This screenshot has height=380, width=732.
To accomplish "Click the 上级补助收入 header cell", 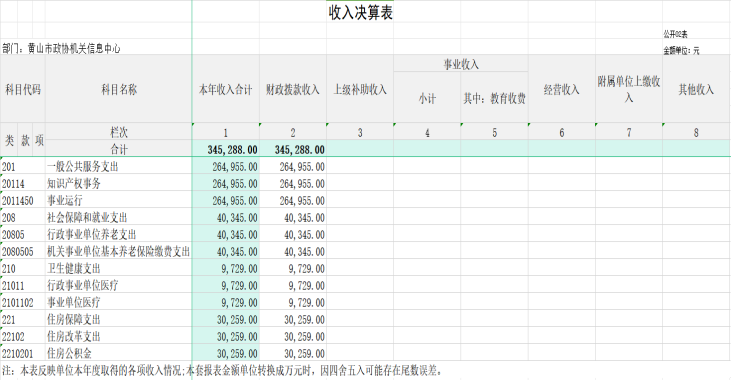I will coord(360,89).
